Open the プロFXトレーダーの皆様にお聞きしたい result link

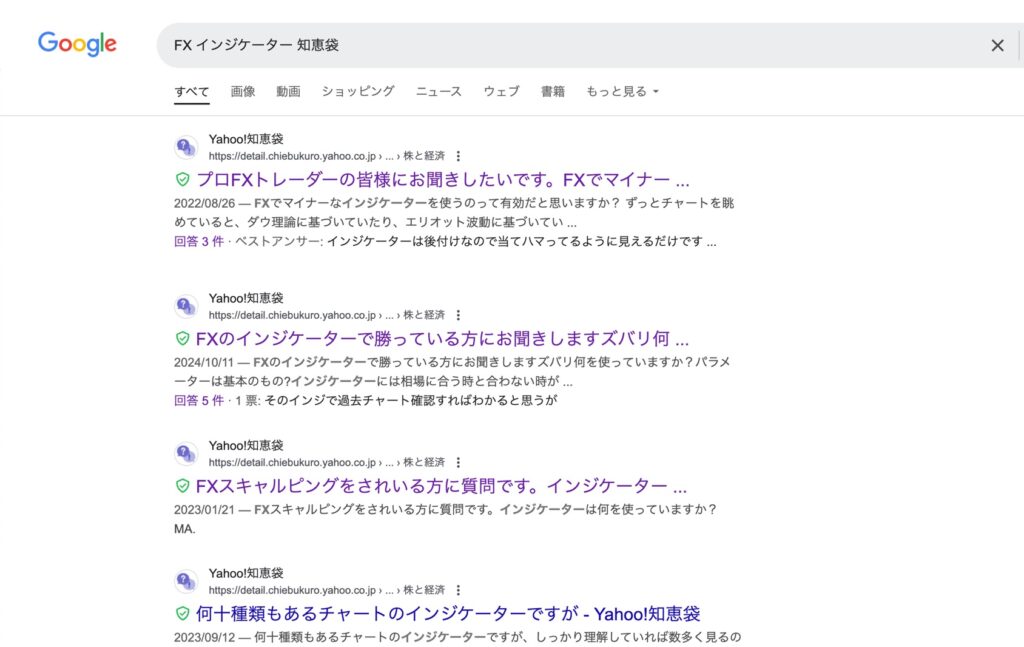pos(442,180)
